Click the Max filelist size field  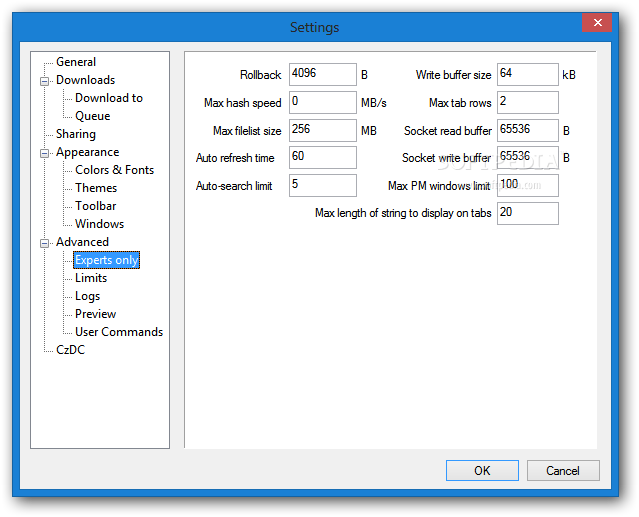tap(323, 130)
